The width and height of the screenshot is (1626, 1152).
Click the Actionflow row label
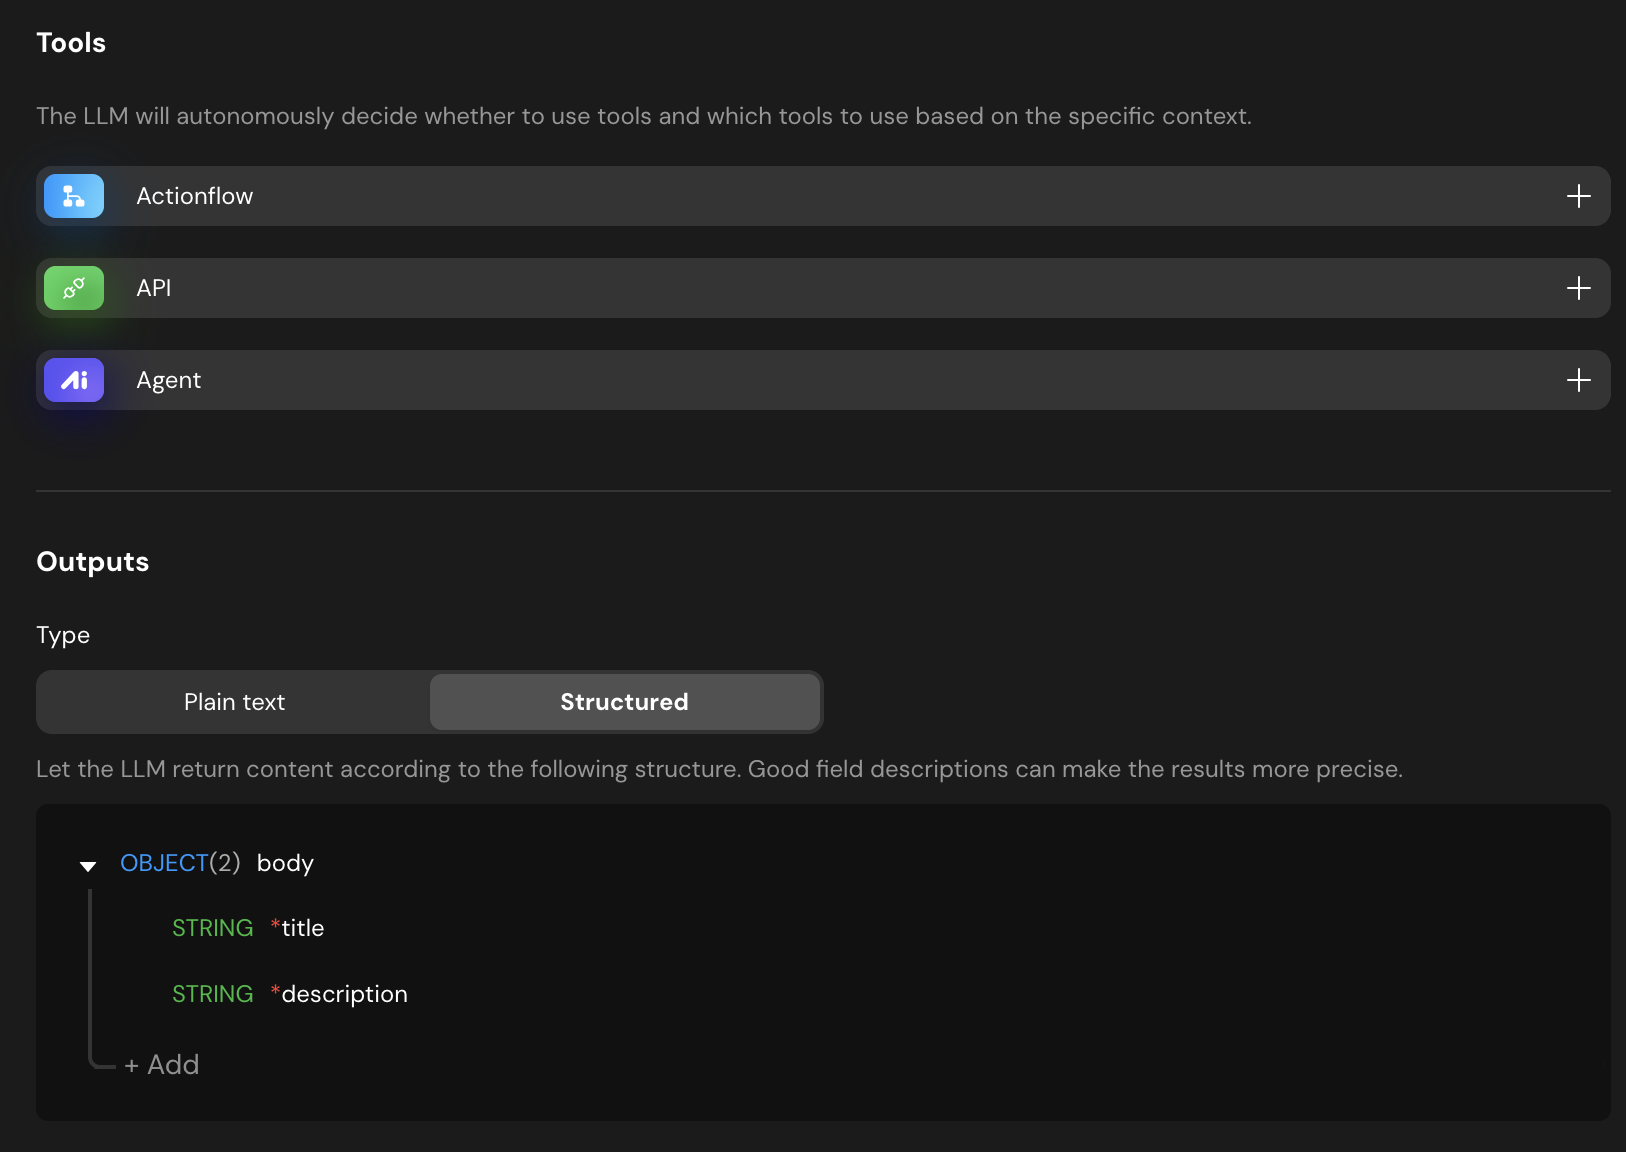point(195,196)
